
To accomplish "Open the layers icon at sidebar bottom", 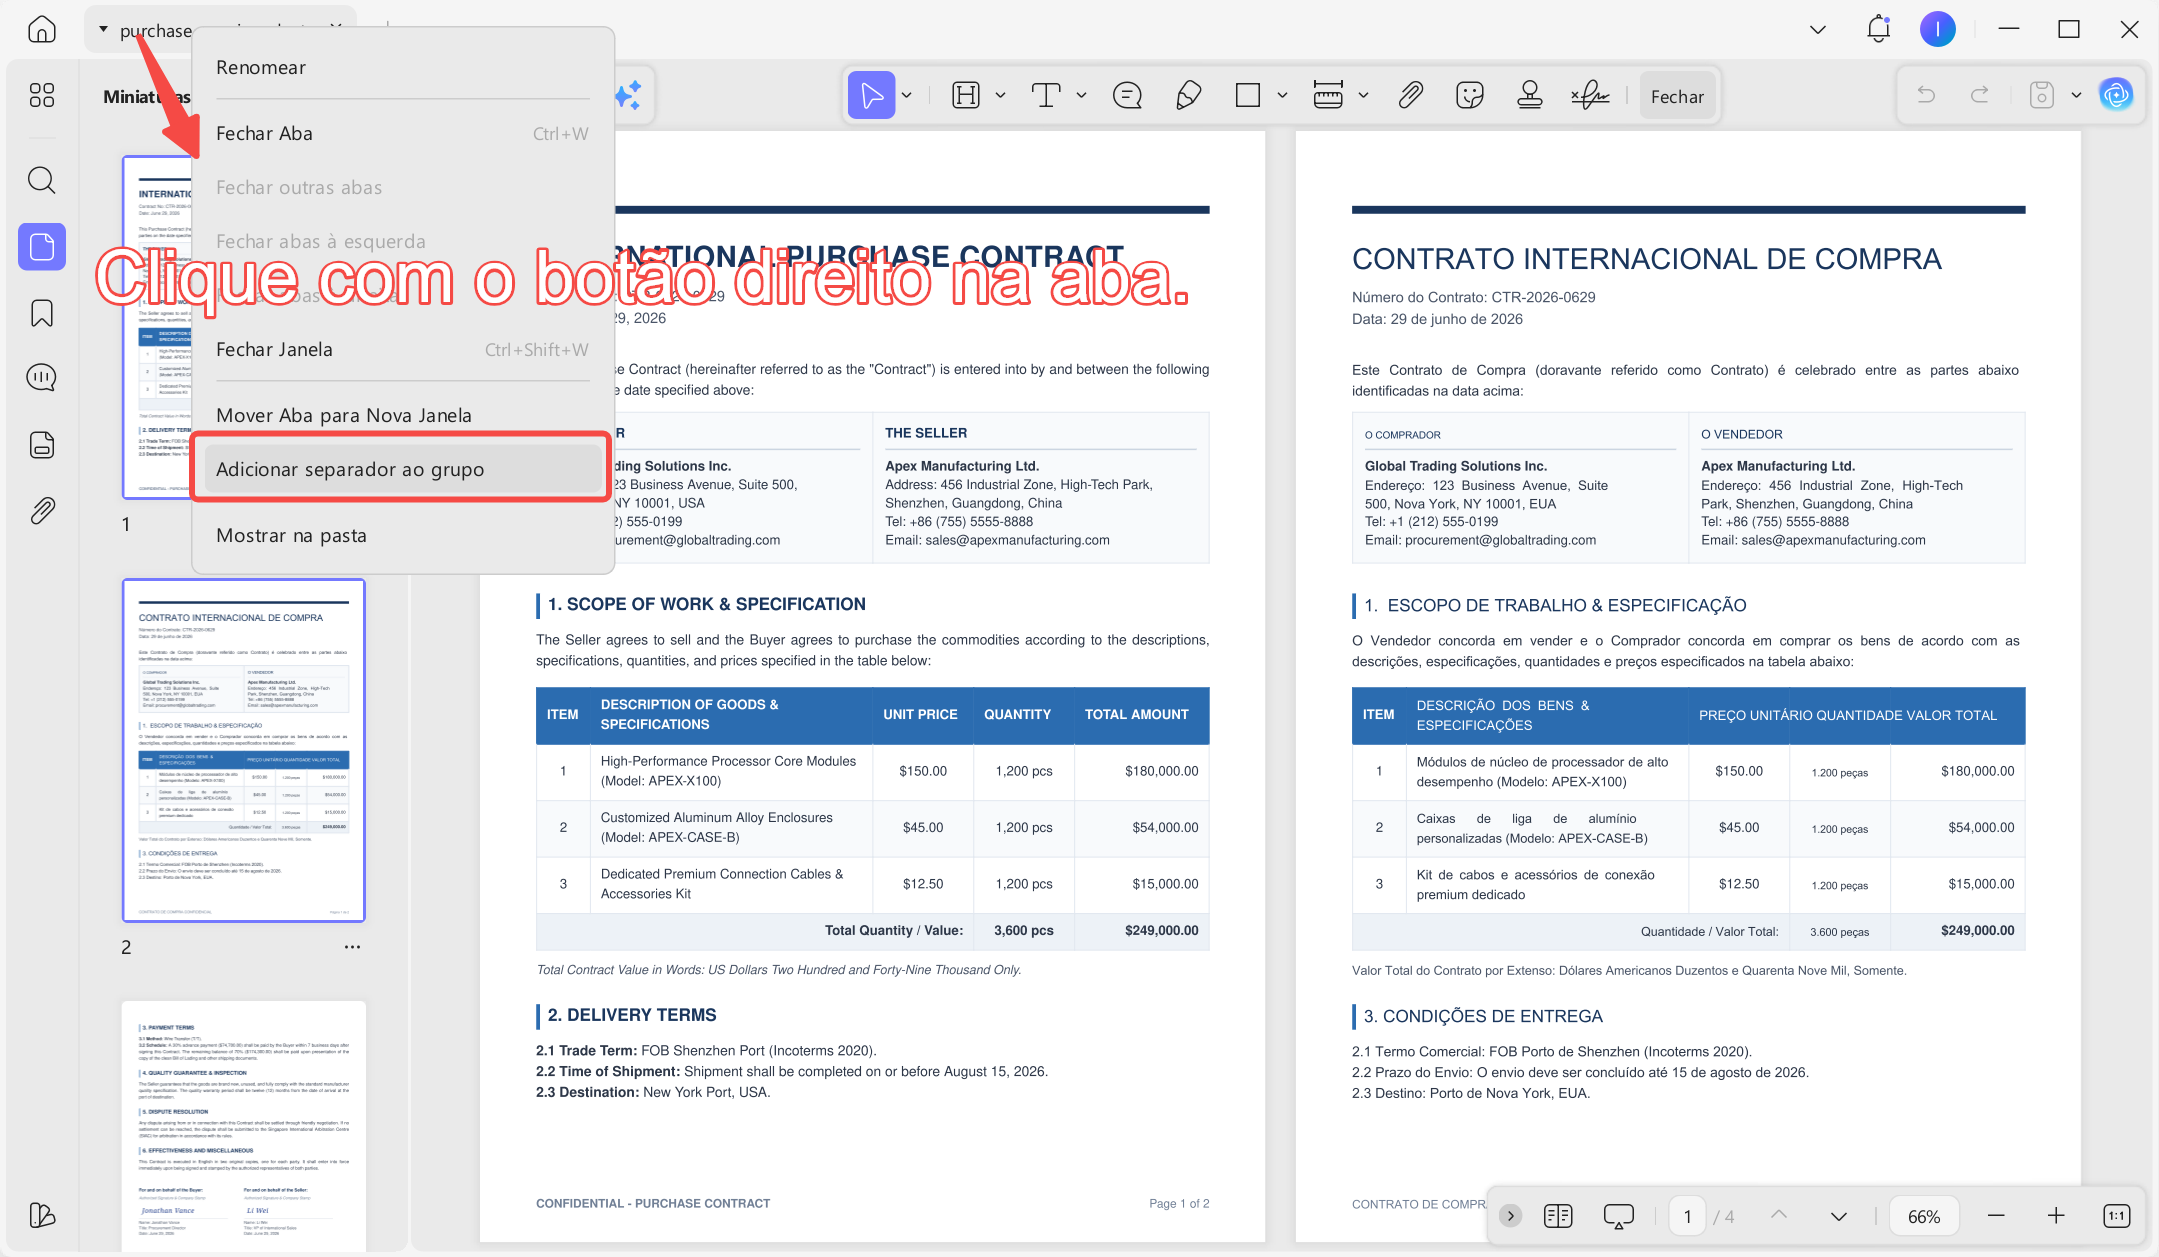I will coord(42,1215).
